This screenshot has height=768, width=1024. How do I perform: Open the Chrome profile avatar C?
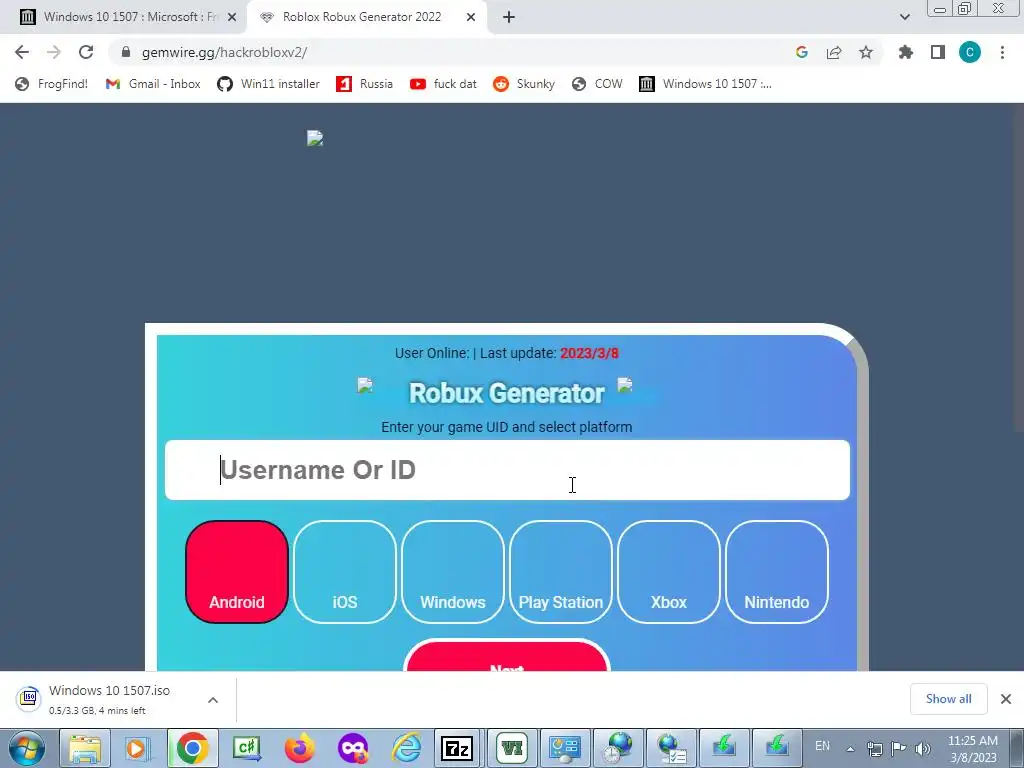coord(970,52)
